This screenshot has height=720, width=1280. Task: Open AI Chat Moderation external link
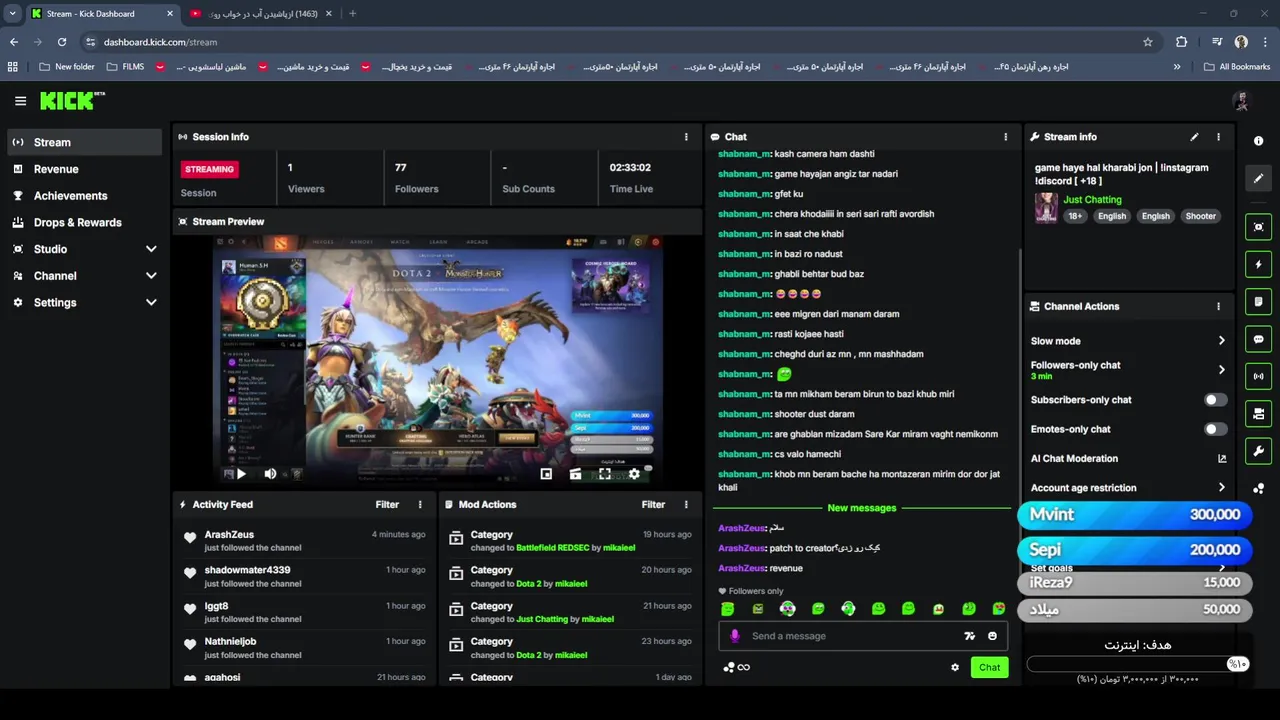point(1221,459)
